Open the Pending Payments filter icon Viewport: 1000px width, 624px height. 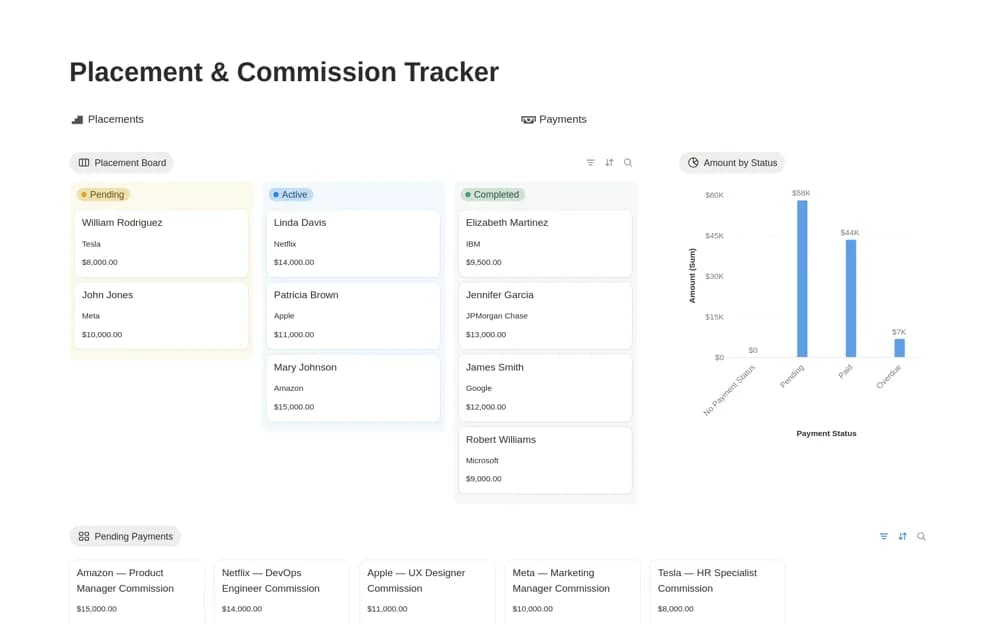[884, 537]
